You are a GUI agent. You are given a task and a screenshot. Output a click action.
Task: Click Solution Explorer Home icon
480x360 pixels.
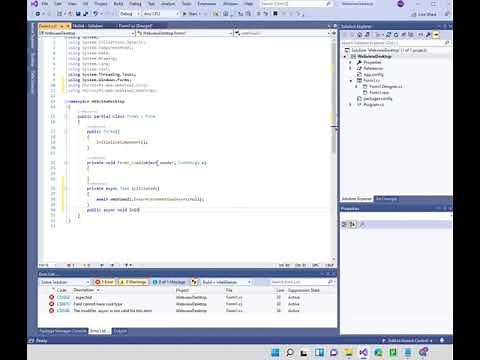(359, 35)
